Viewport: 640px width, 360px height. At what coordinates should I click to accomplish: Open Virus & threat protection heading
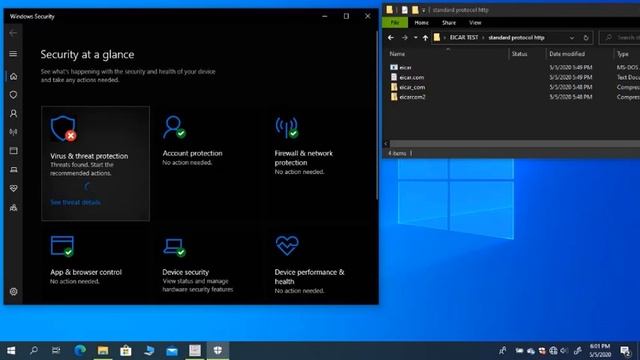point(89,156)
